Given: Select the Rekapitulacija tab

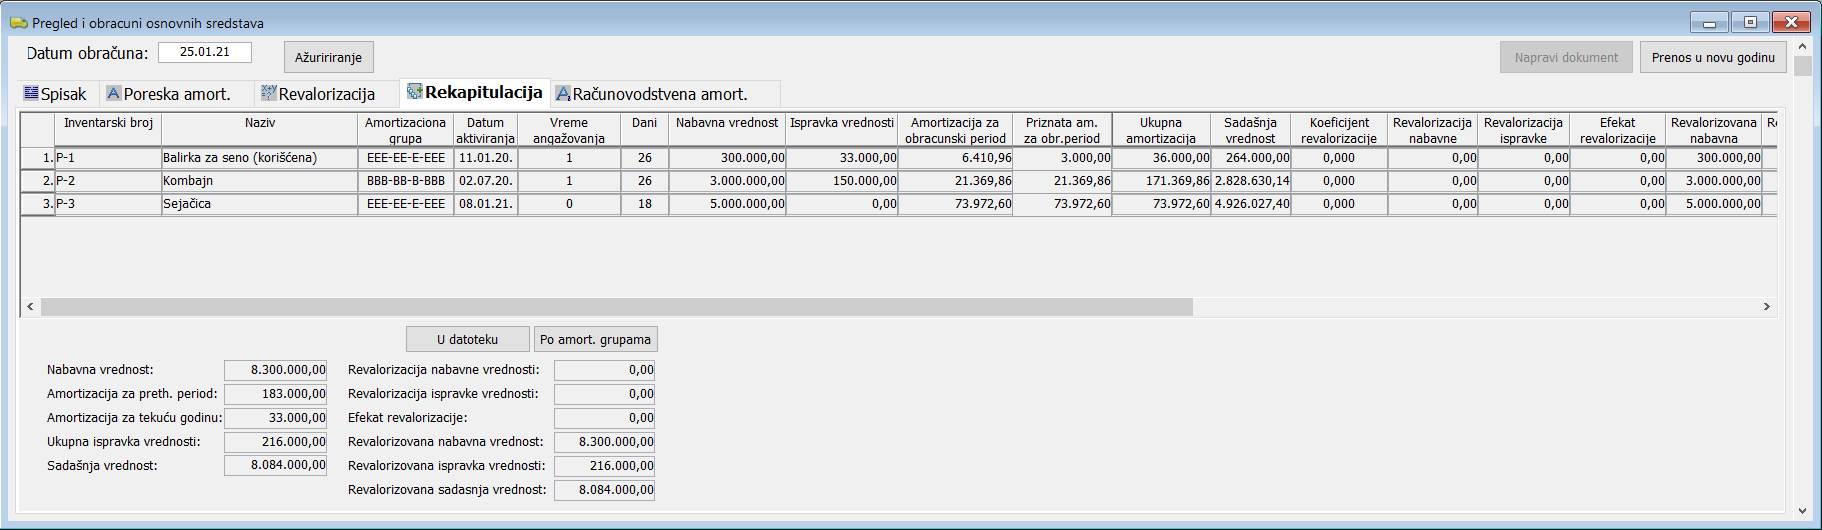Looking at the screenshot, I should click(x=475, y=92).
